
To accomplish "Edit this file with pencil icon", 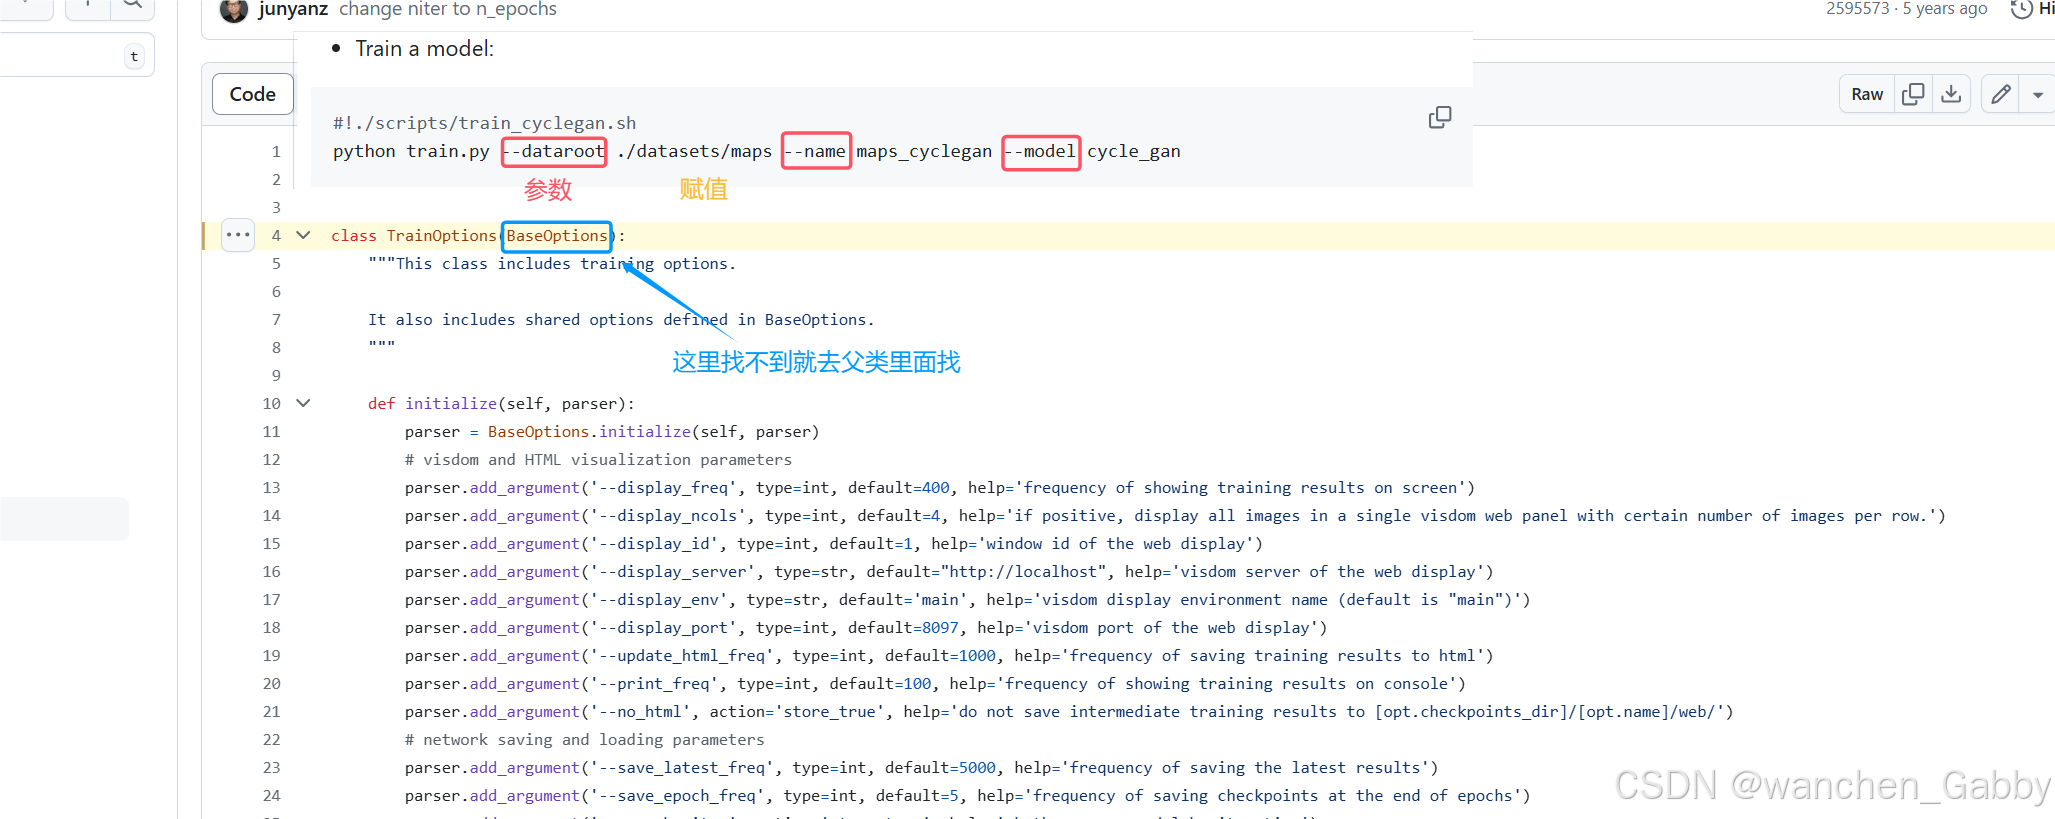I will click(2000, 94).
